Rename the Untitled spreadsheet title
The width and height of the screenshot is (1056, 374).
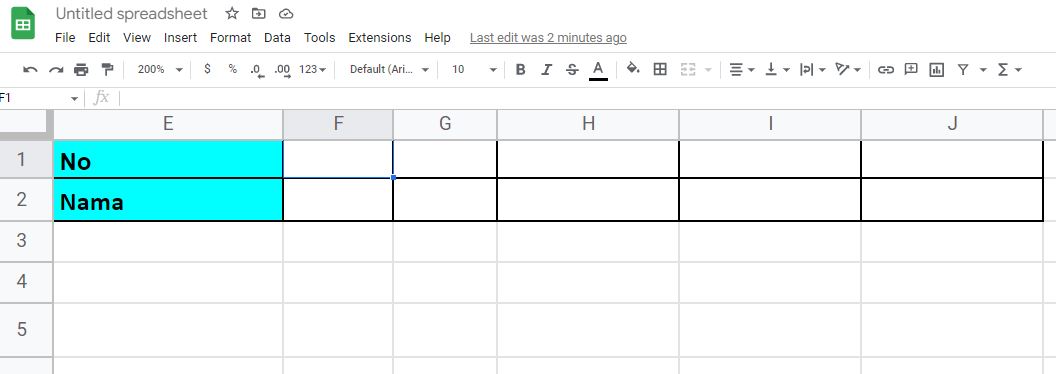click(x=131, y=13)
